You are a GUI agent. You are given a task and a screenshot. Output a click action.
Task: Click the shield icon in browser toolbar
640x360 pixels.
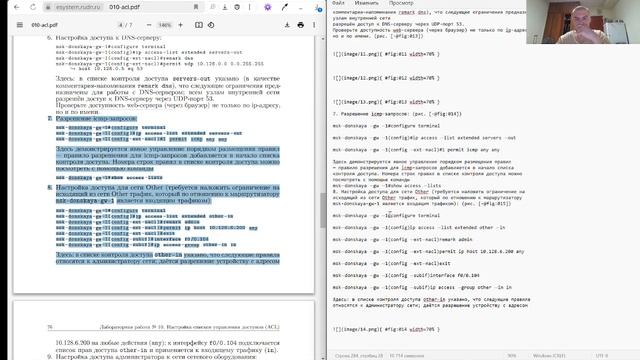(237, 7)
